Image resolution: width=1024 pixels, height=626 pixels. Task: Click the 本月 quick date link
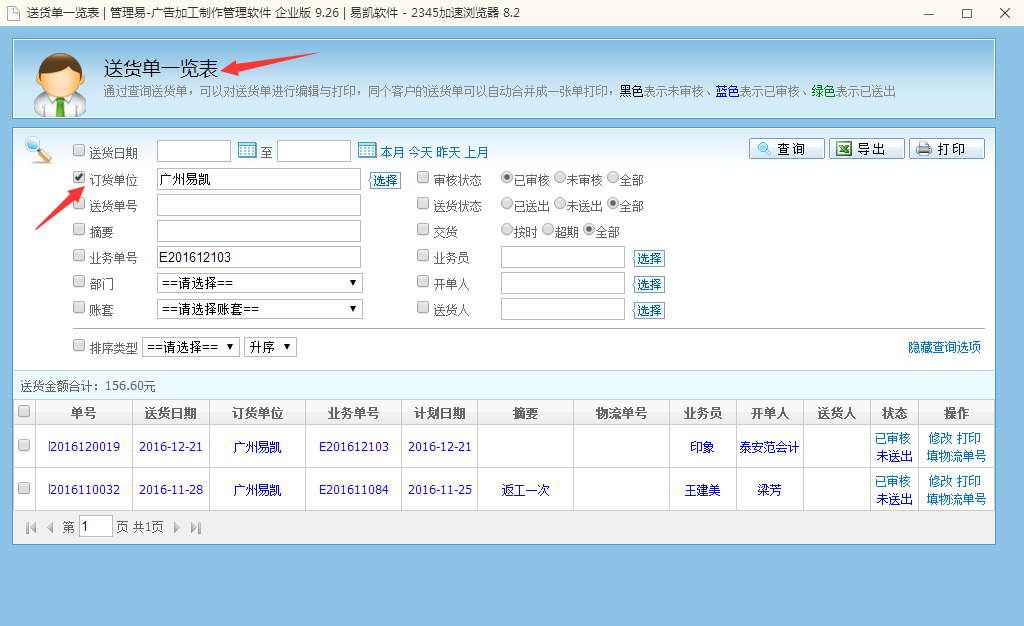click(x=392, y=152)
